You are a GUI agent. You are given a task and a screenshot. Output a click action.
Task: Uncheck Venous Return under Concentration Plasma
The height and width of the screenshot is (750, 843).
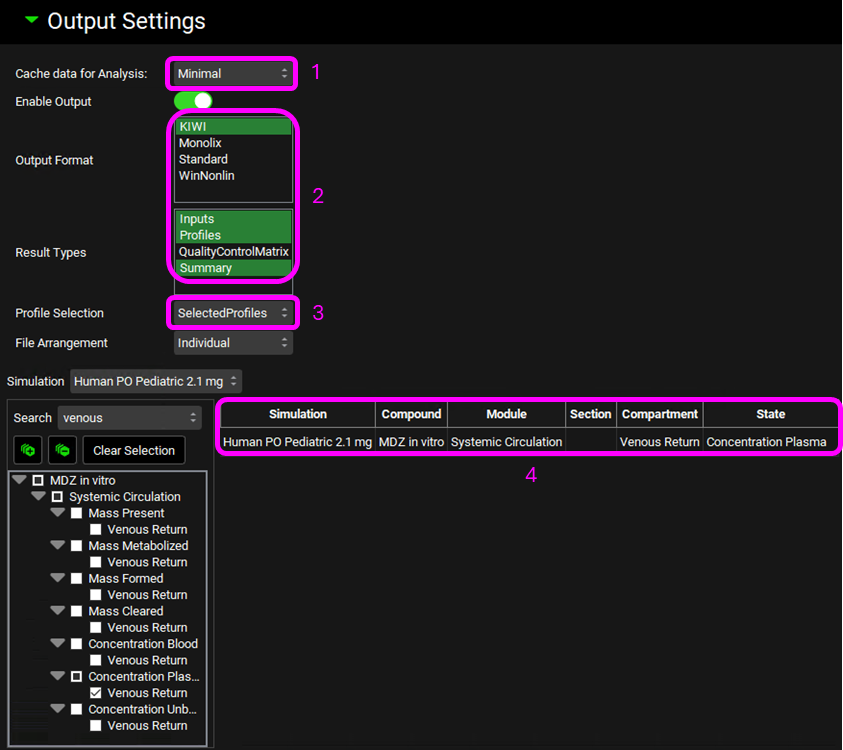pyautogui.click(x=95, y=693)
